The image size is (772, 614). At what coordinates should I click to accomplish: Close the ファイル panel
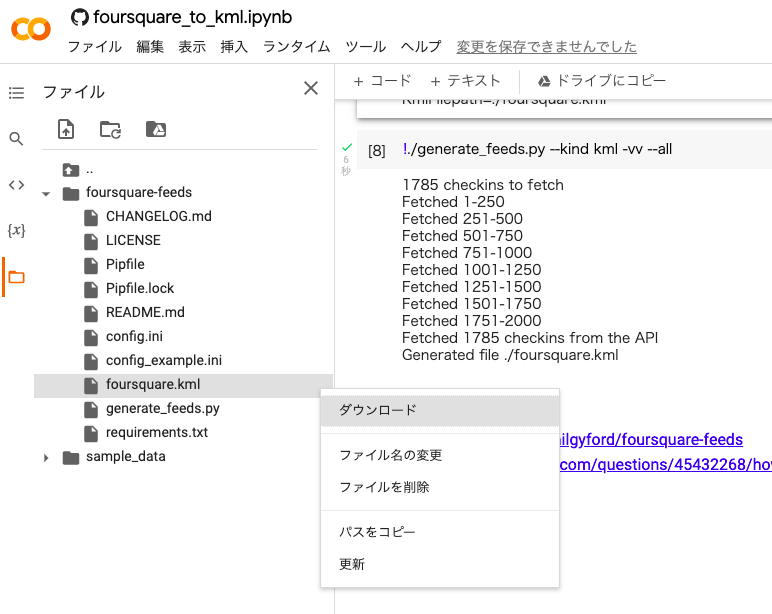(311, 88)
